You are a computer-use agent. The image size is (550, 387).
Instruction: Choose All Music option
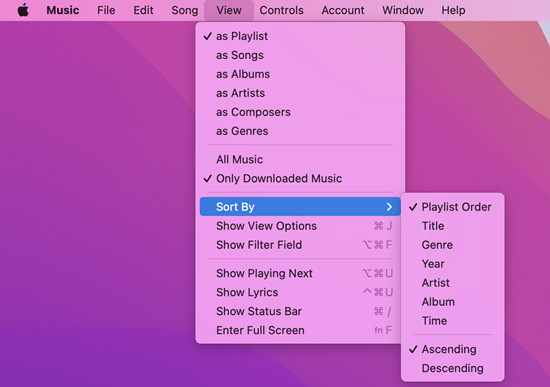[x=300, y=159]
